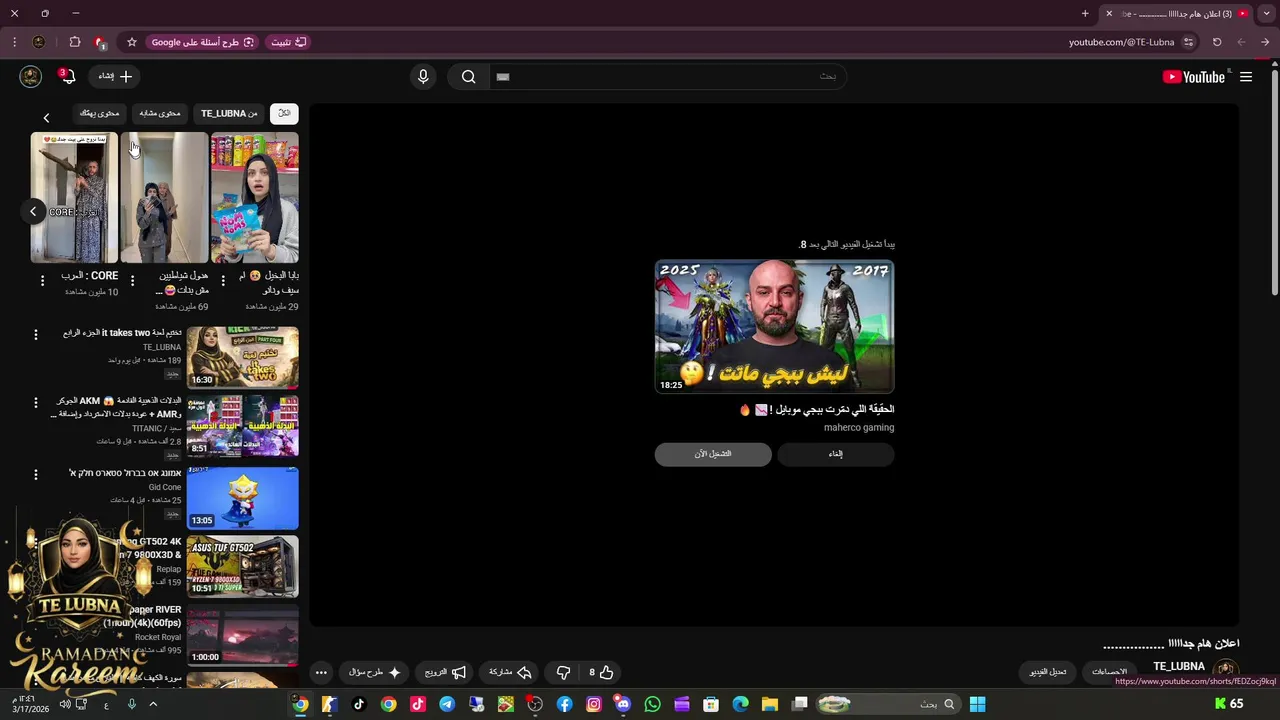Click the Promote (الترويج) megaphone button

(445, 673)
